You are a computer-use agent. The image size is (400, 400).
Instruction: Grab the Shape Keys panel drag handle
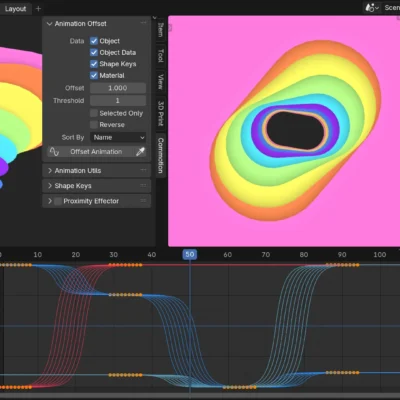(143, 185)
